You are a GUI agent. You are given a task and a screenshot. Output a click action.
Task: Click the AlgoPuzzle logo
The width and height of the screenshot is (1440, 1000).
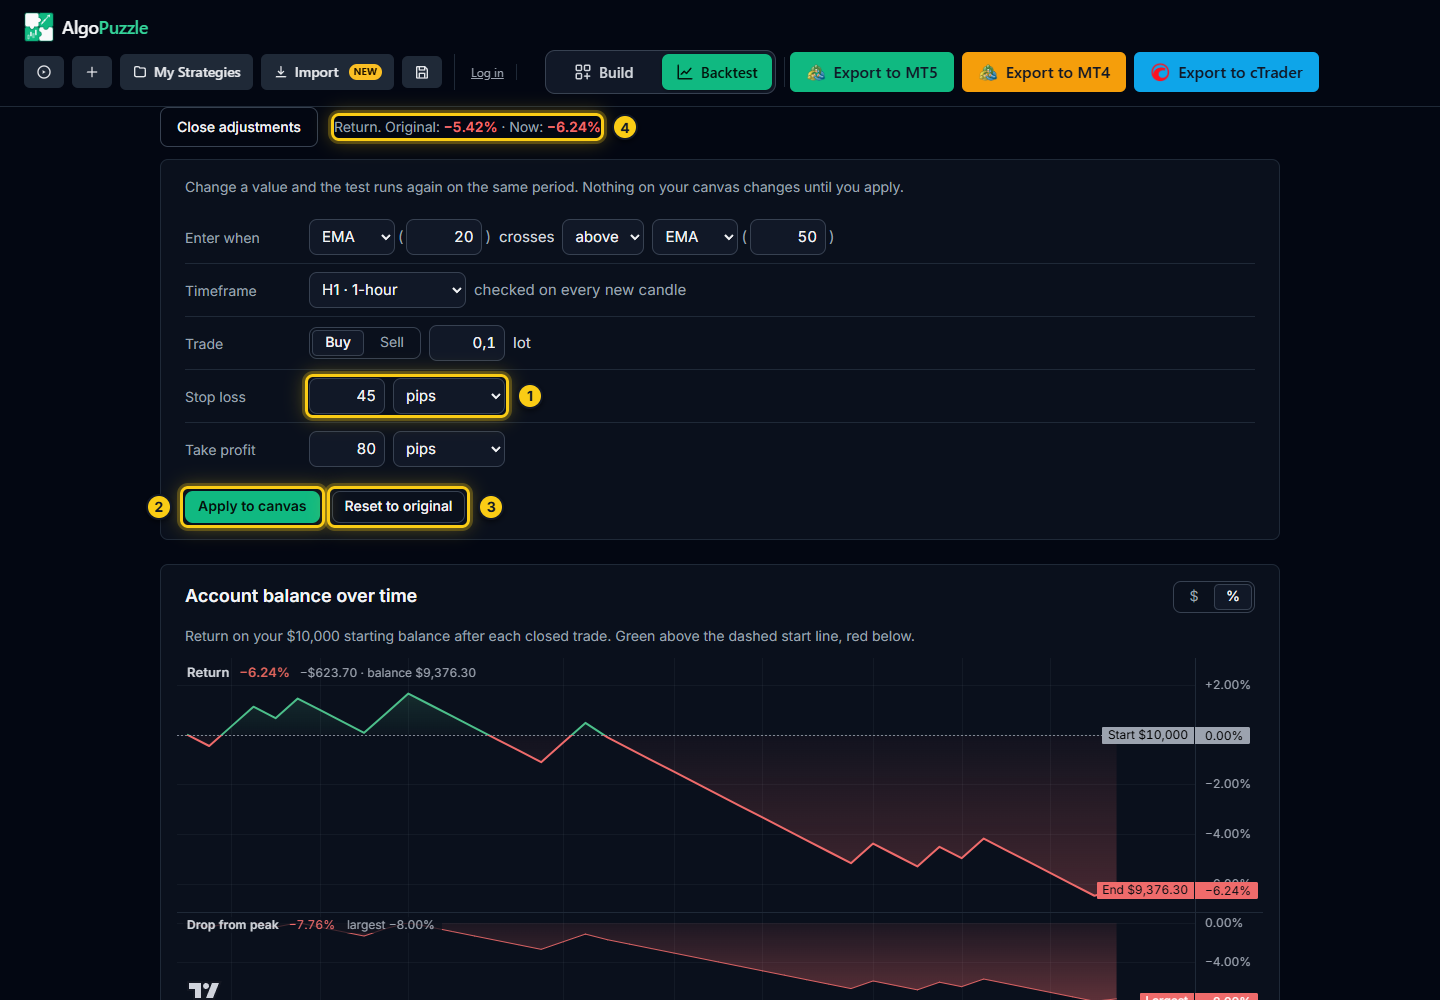pyautogui.click(x=86, y=27)
